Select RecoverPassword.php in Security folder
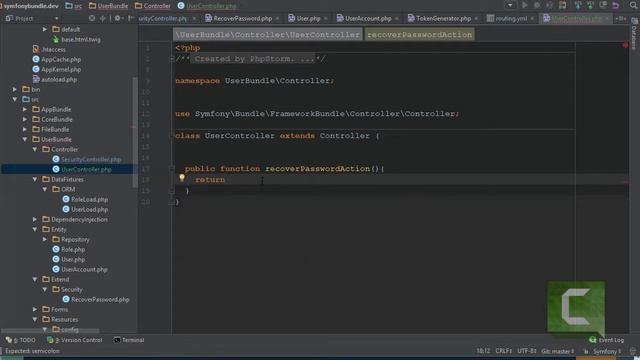Image resolution: width=640 pixels, height=360 pixels. click(96, 299)
